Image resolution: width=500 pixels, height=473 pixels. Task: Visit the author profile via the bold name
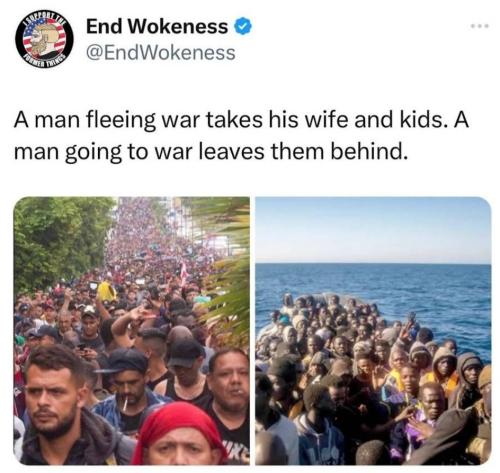[157, 26]
